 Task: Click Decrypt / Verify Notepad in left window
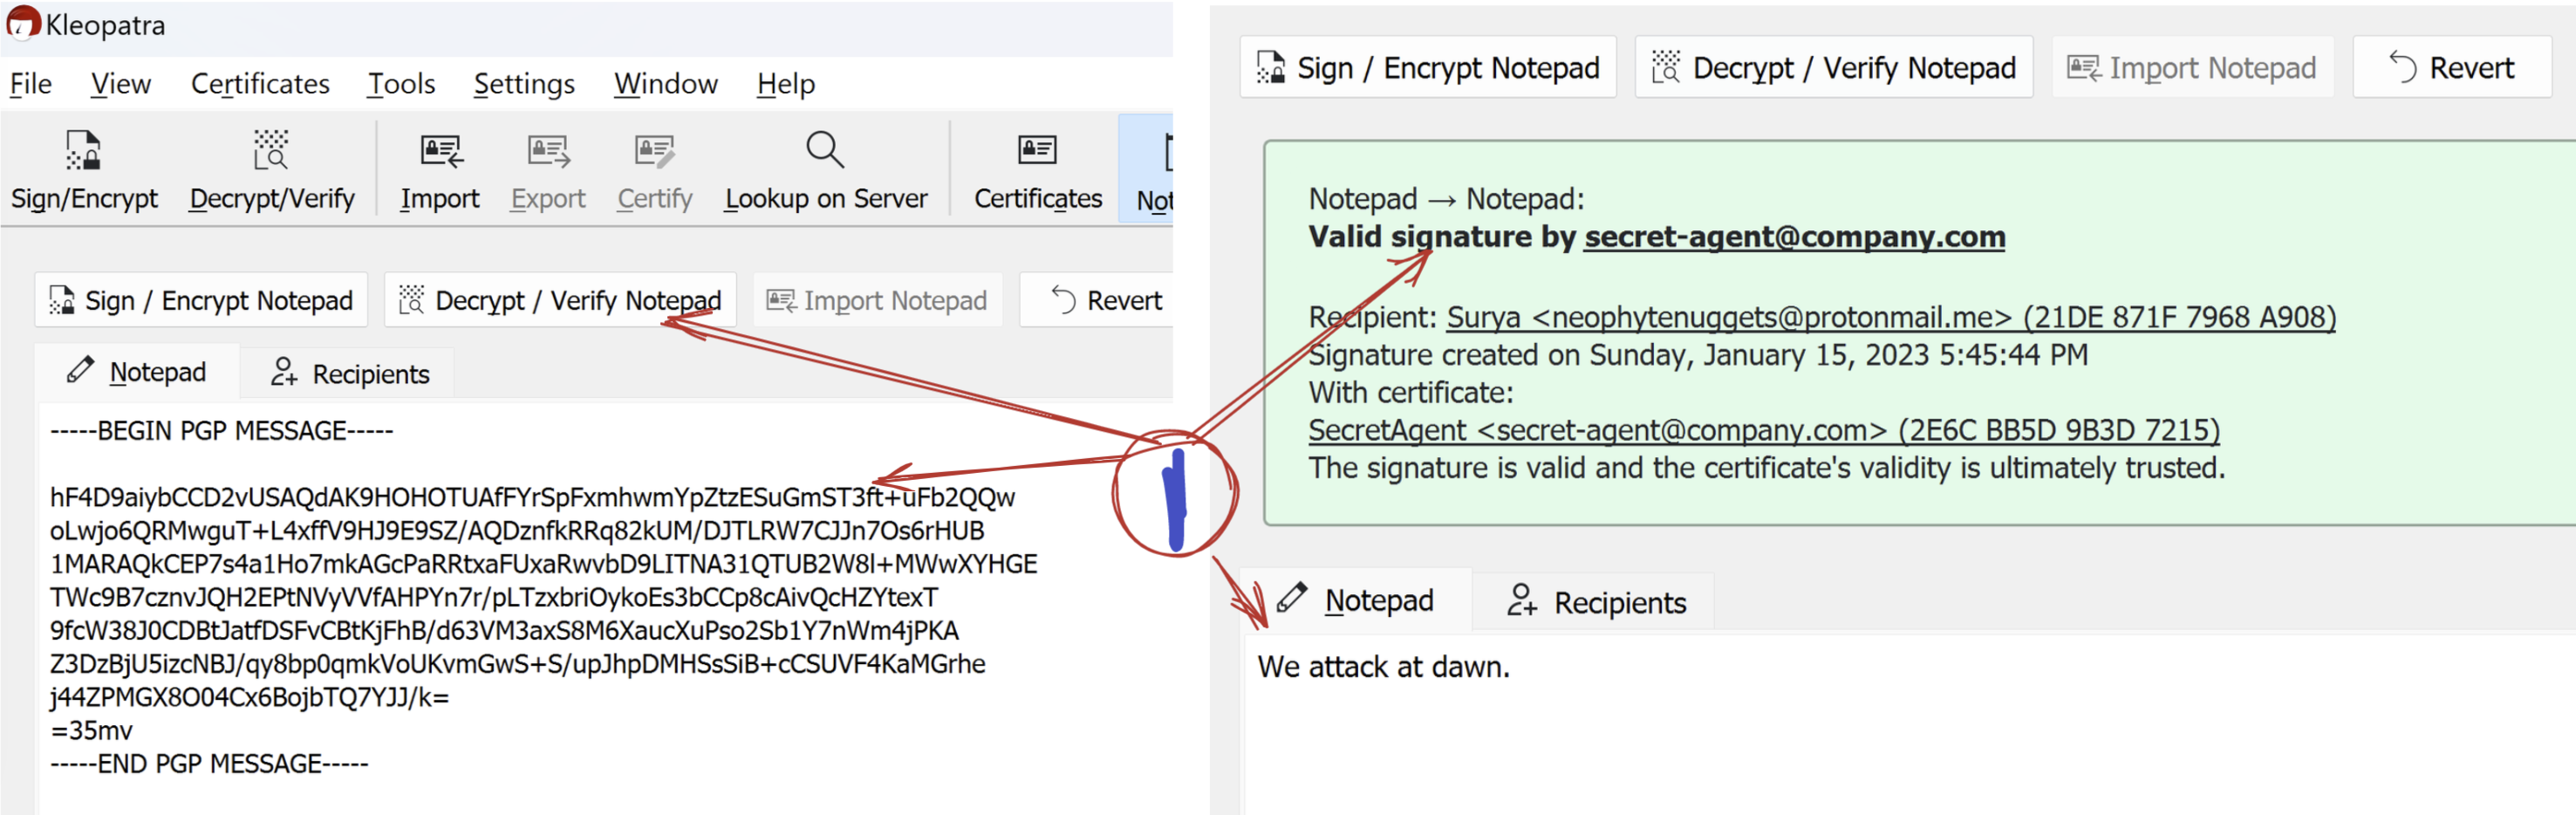[x=560, y=300]
